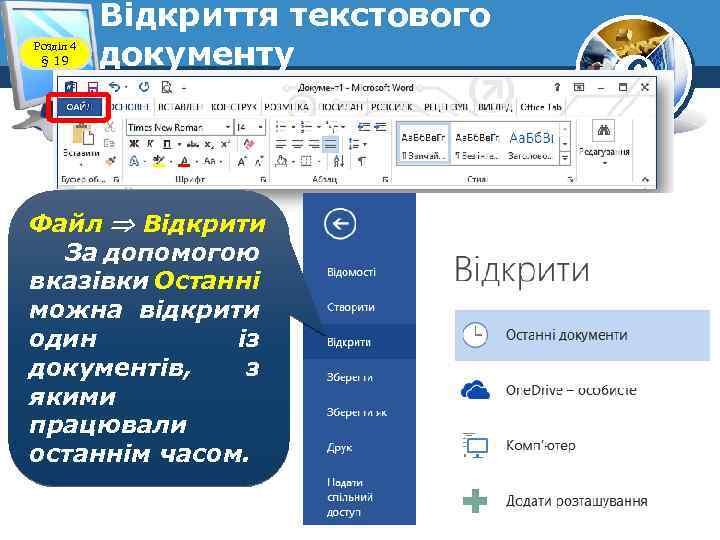The image size is (720, 540).
Task: Click the Redo/repeat arrow icon
Action: click(x=144, y=86)
